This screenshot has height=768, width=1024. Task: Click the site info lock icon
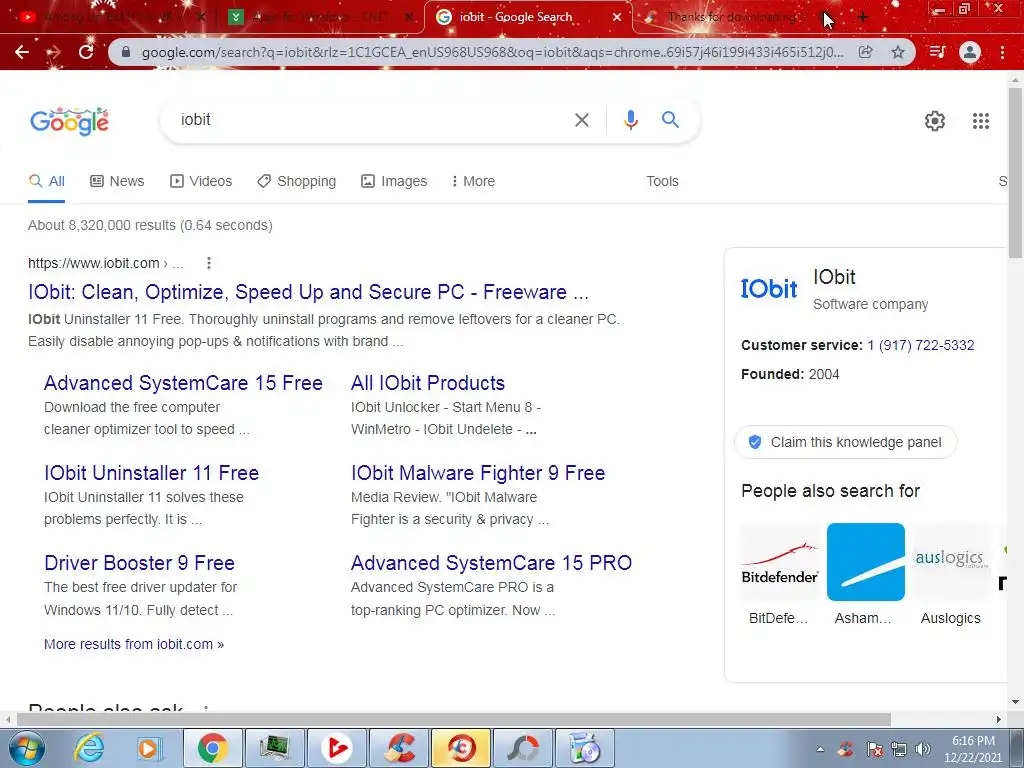click(126, 52)
